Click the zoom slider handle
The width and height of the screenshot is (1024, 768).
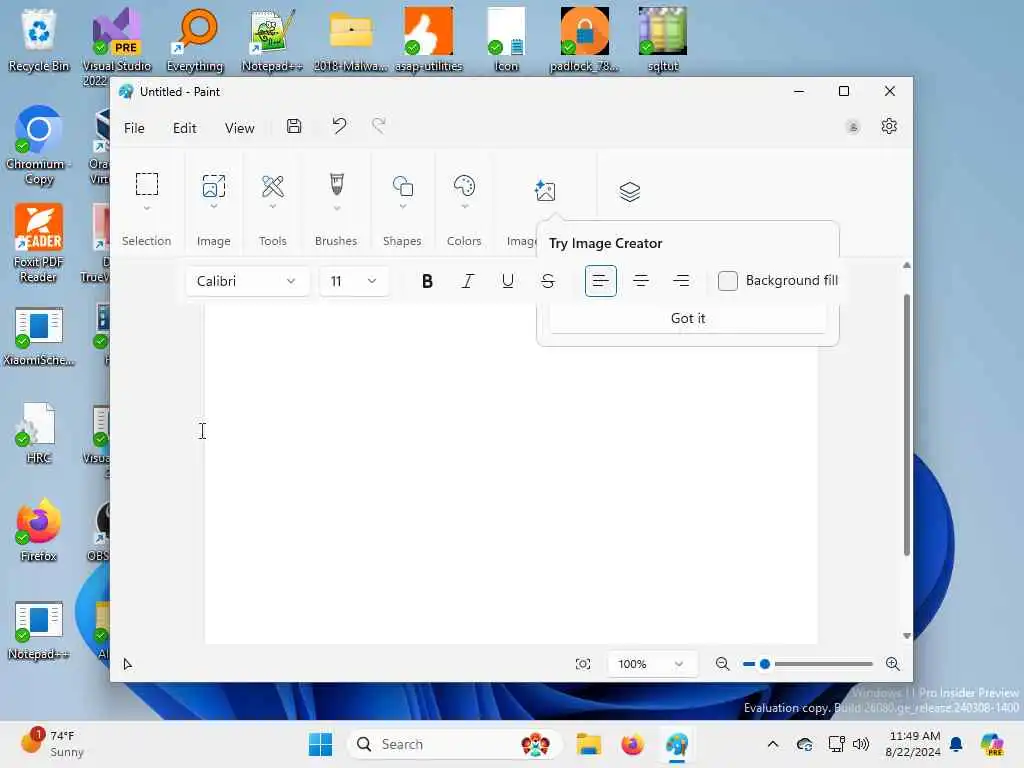pos(765,664)
